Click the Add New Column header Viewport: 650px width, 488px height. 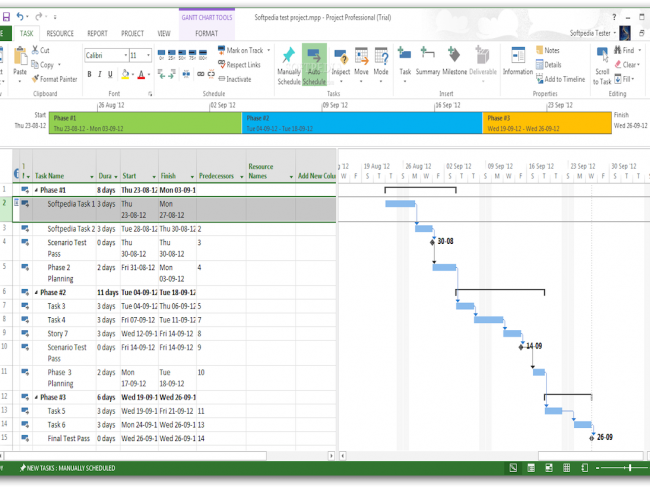[316, 176]
